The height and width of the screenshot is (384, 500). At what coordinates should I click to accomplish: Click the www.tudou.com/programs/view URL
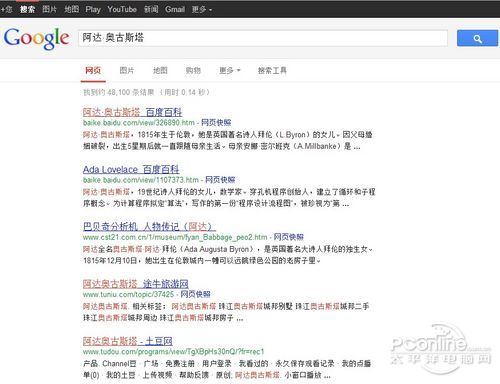[173, 352]
